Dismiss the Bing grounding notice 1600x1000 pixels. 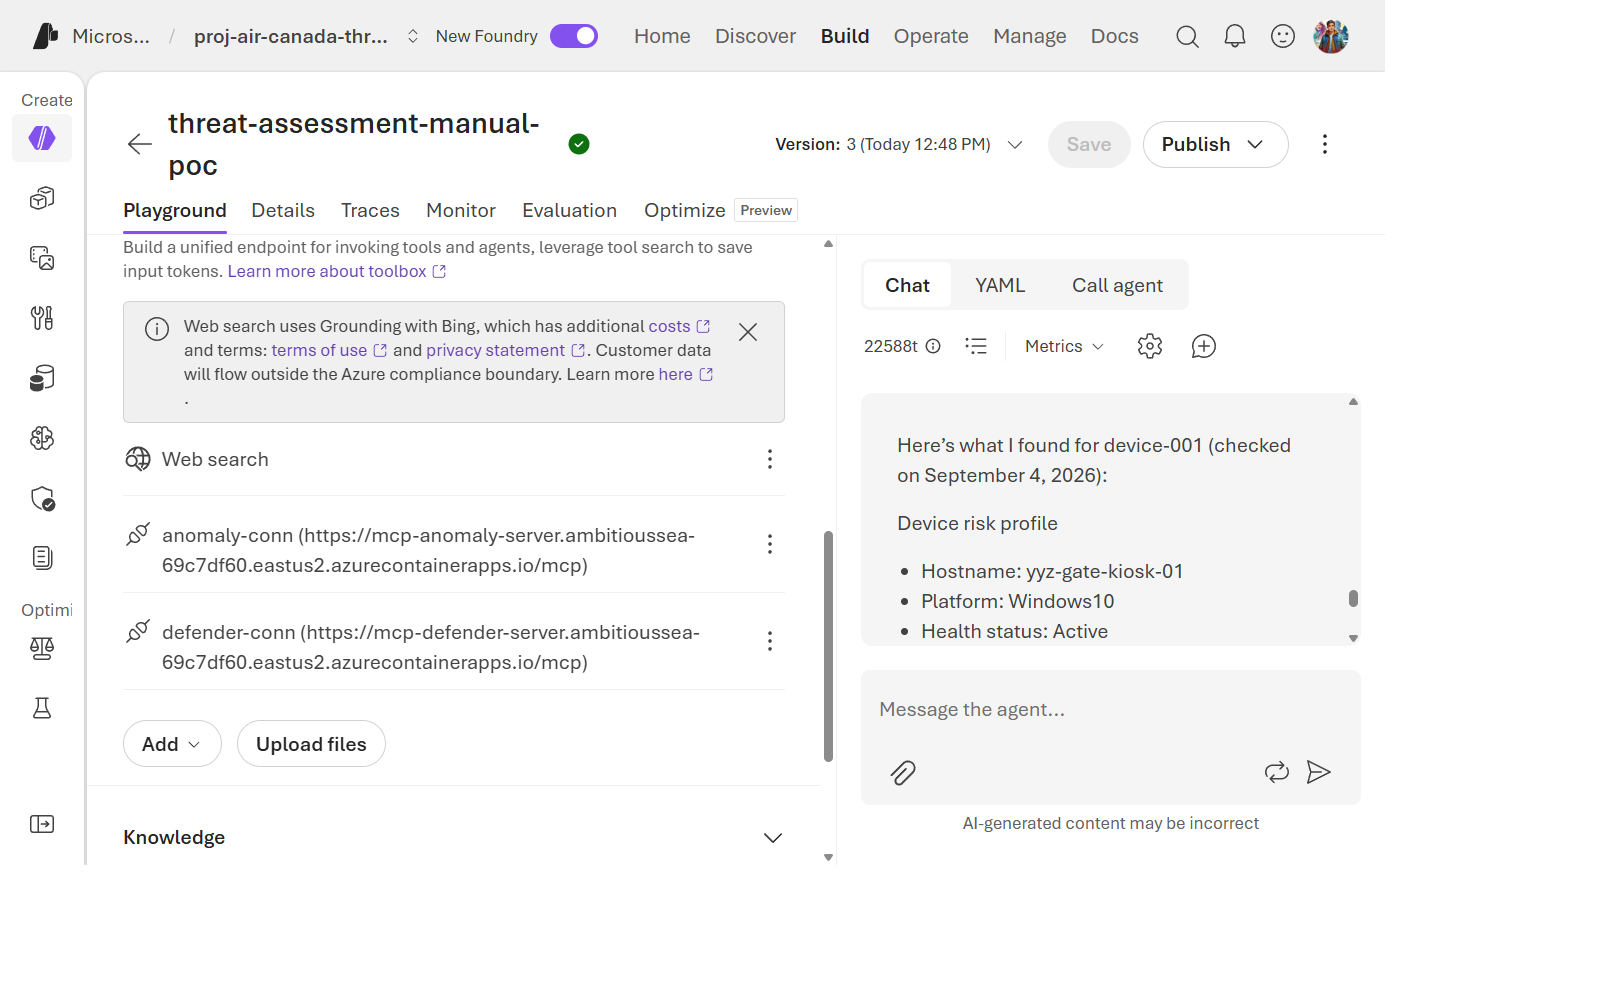coord(748,332)
